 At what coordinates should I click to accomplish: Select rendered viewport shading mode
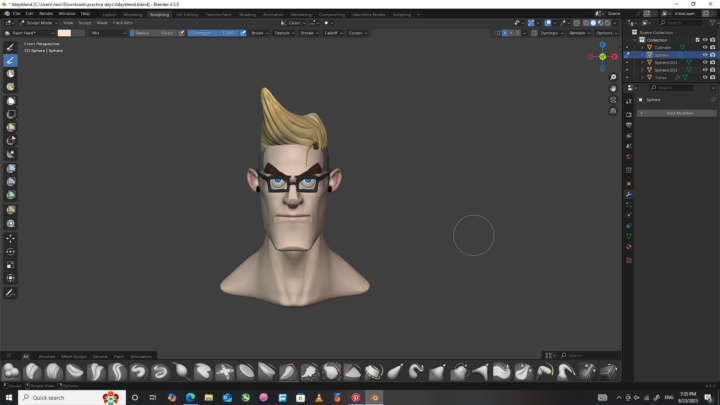coord(608,23)
